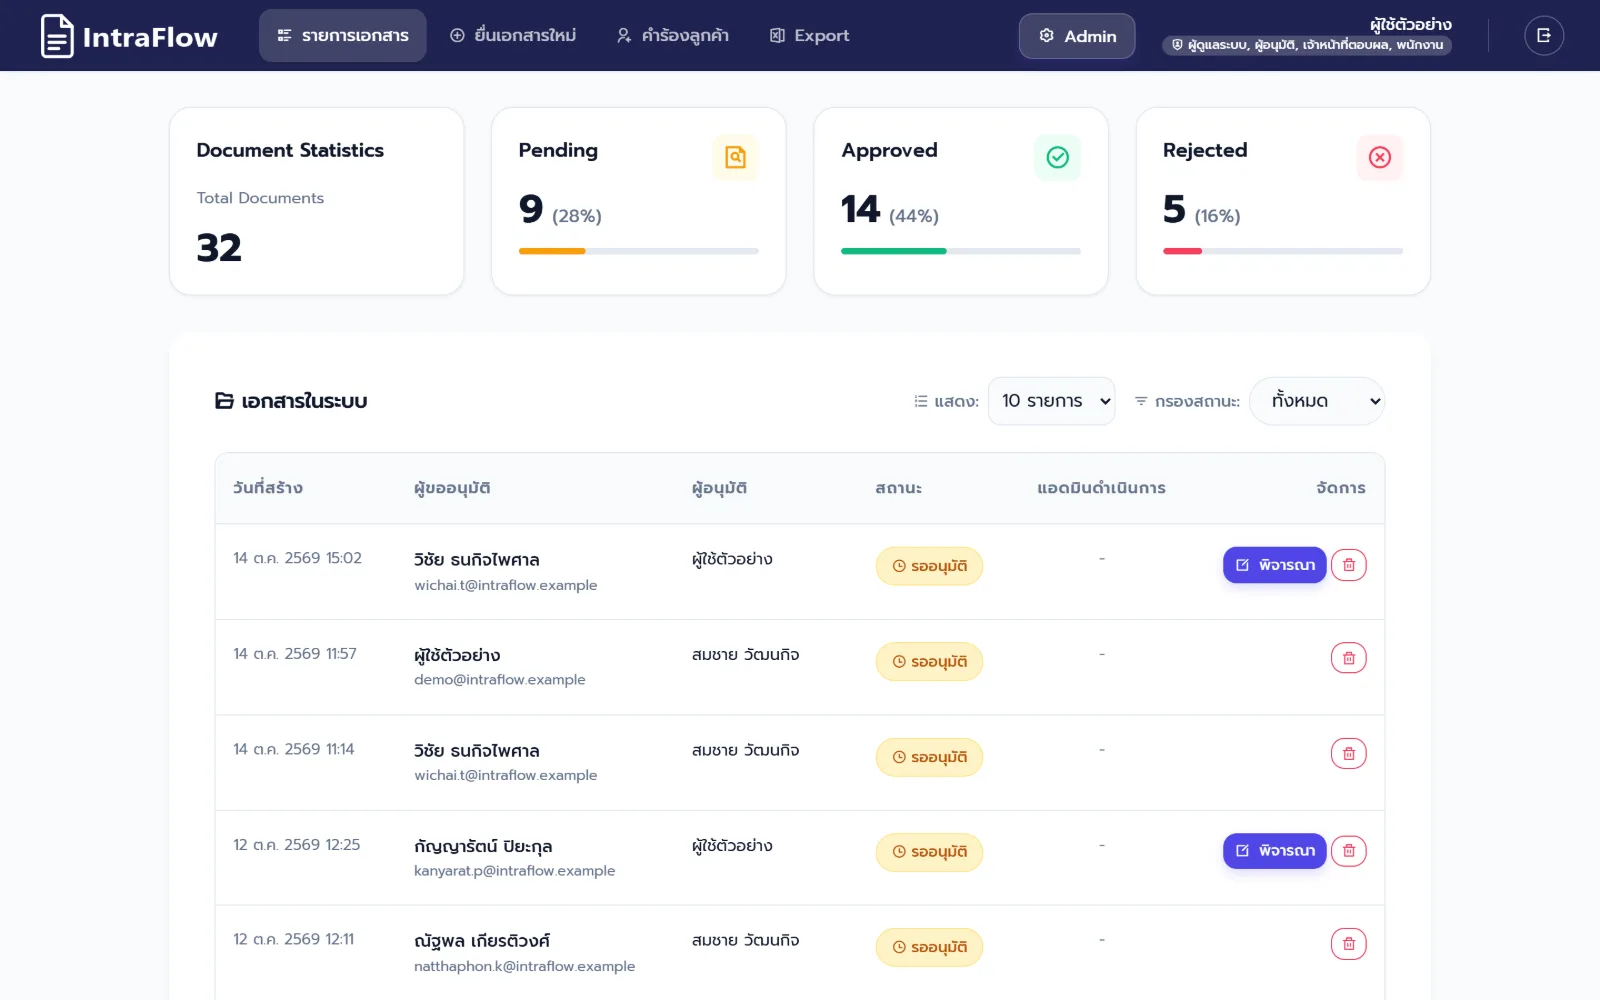
Task: Click the Approved green progress bar
Action: pos(894,251)
